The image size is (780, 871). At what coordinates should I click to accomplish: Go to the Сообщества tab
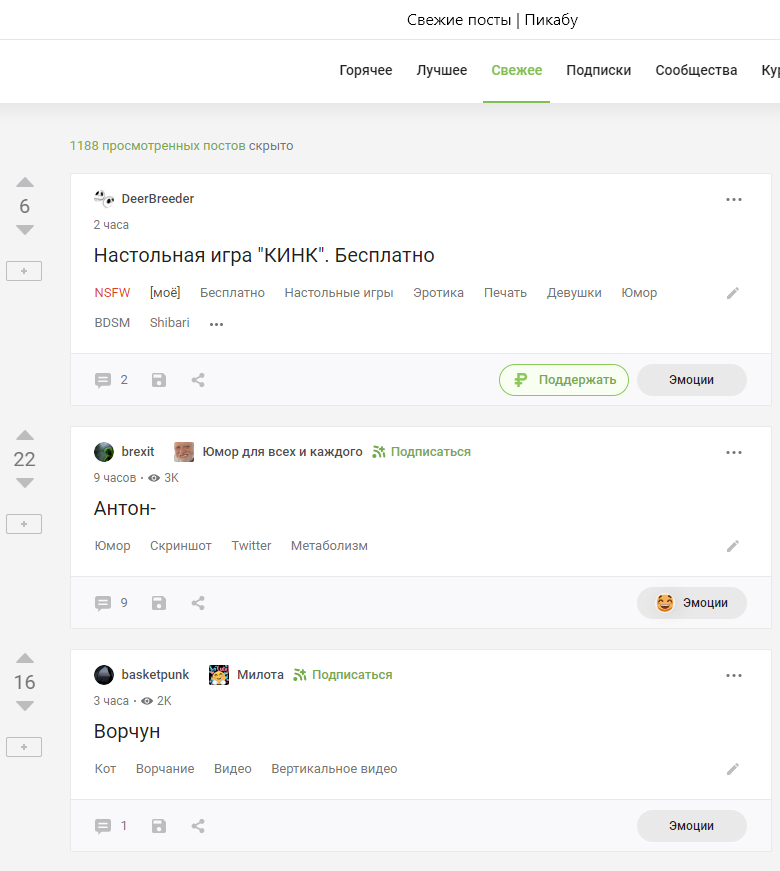tap(696, 70)
